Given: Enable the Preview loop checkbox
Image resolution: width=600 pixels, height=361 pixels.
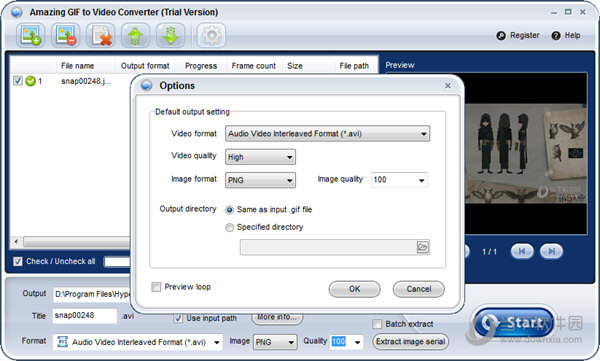Looking at the screenshot, I should [x=156, y=287].
